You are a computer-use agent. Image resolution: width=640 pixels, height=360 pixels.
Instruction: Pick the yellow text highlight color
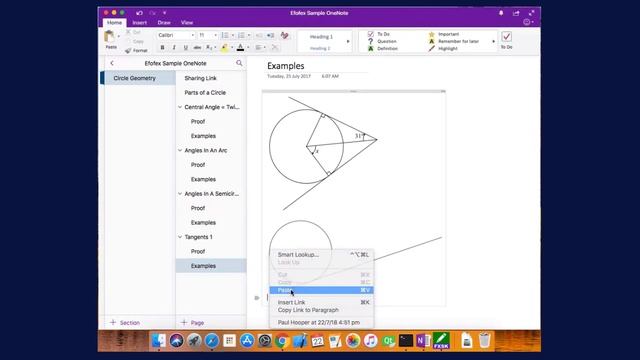coord(224,48)
